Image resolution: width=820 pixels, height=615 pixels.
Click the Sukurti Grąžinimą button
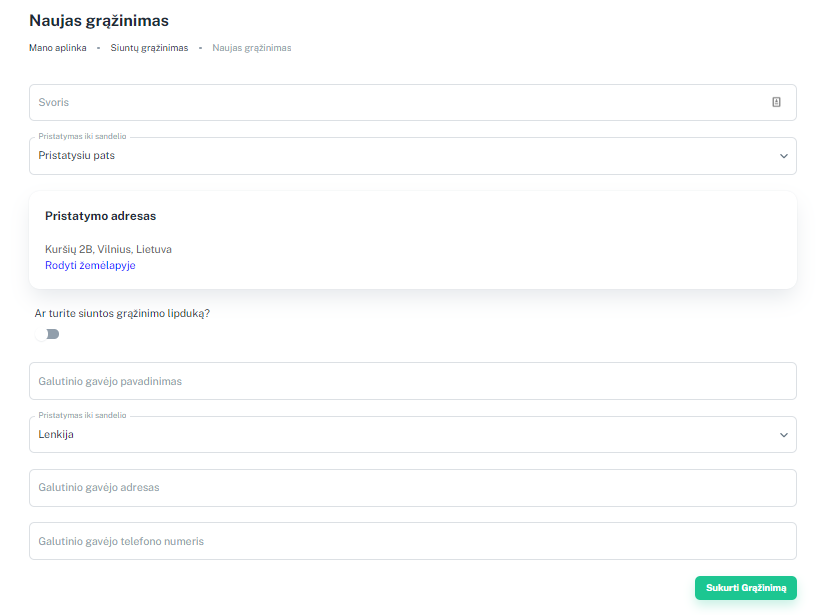746,588
